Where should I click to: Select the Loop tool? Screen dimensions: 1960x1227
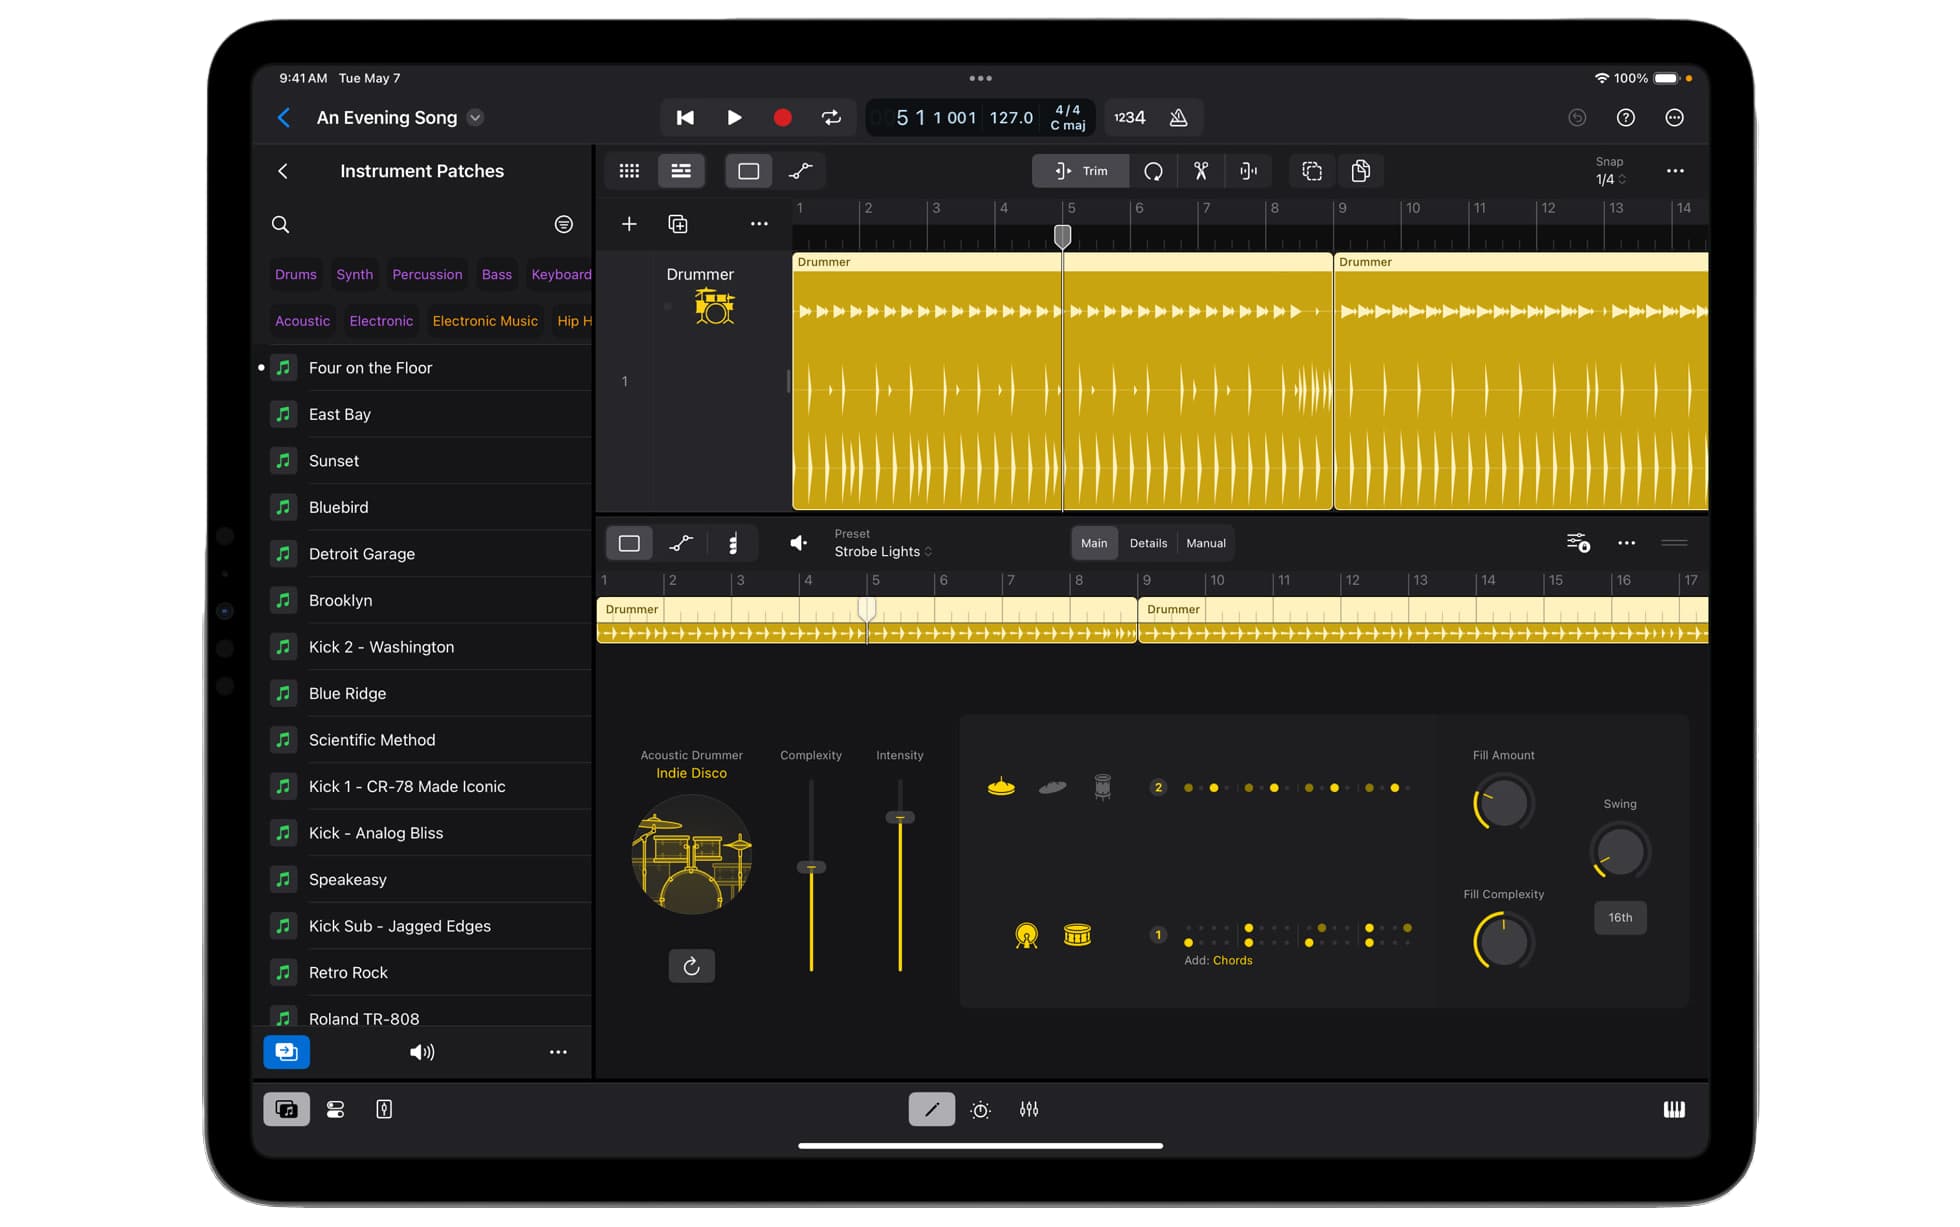(1153, 171)
